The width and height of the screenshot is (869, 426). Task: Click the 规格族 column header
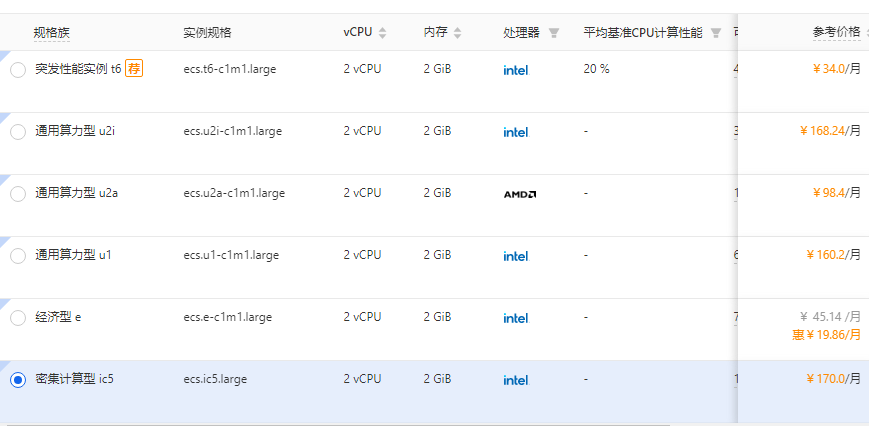[52, 32]
